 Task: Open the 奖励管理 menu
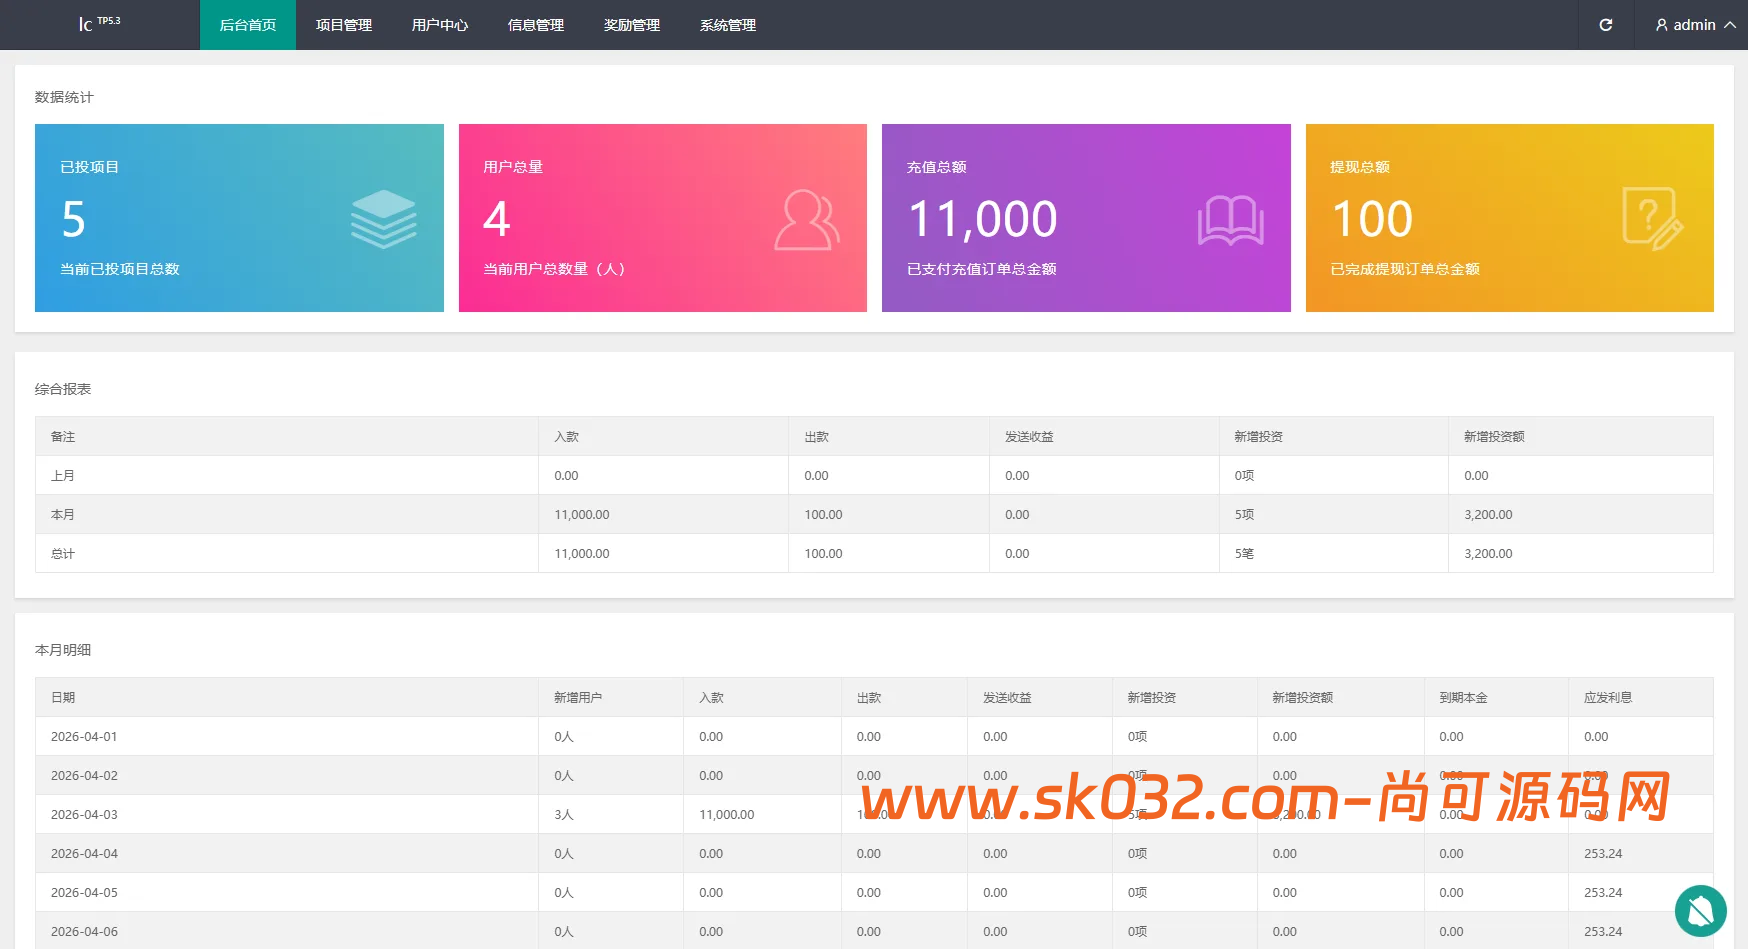632,25
